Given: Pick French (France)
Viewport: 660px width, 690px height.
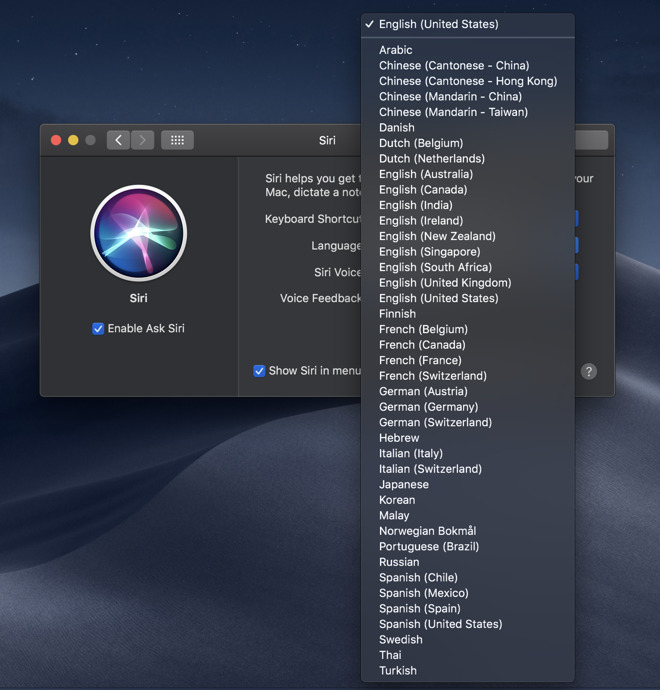Looking at the screenshot, I should point(468,360).
